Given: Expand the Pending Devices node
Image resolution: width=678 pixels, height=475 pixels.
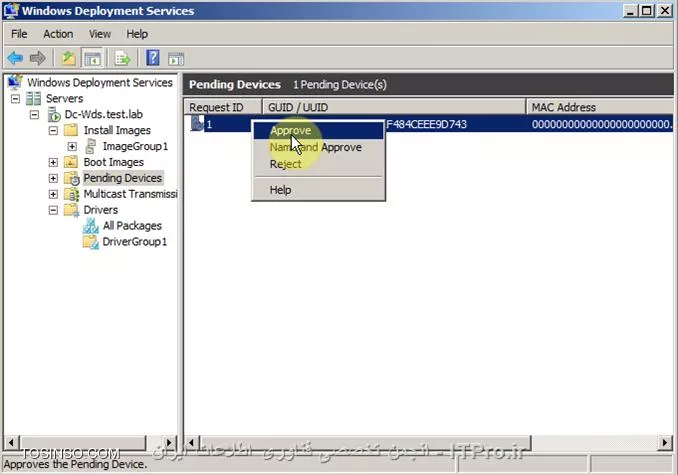Looking at the screenshot, I should click(53, 179).
